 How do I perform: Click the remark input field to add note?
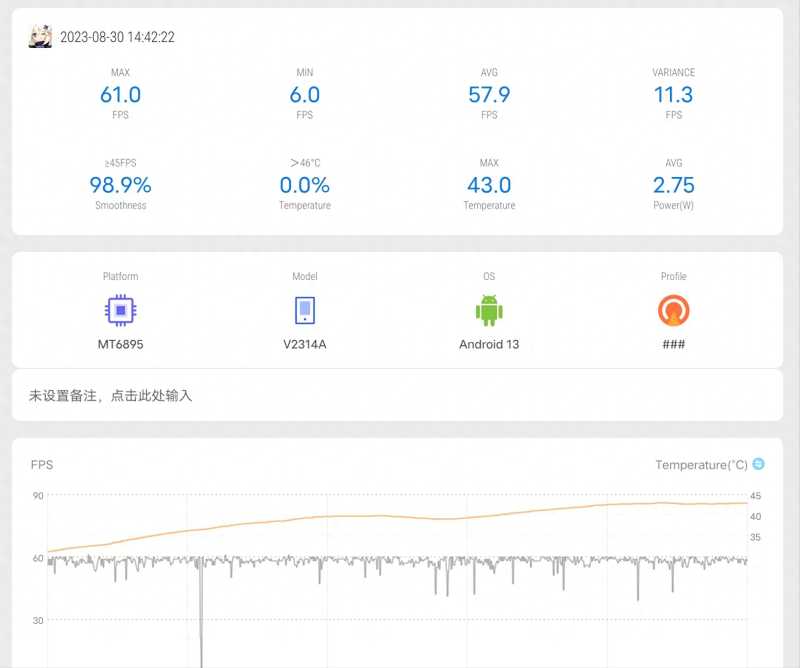(x=397, y=396)
